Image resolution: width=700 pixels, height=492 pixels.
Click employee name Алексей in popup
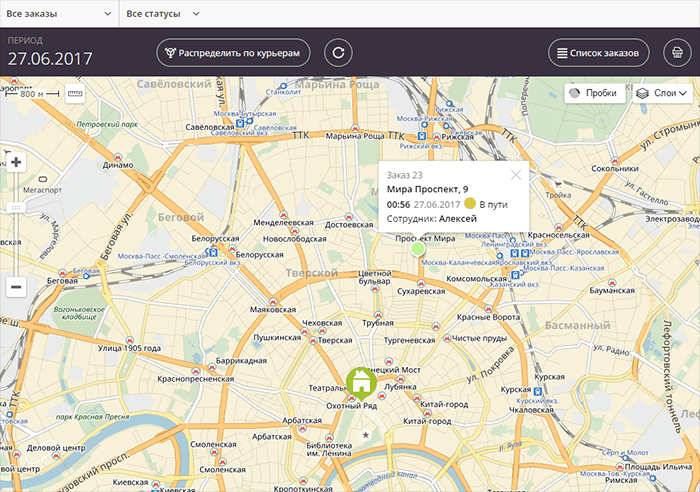458,218
